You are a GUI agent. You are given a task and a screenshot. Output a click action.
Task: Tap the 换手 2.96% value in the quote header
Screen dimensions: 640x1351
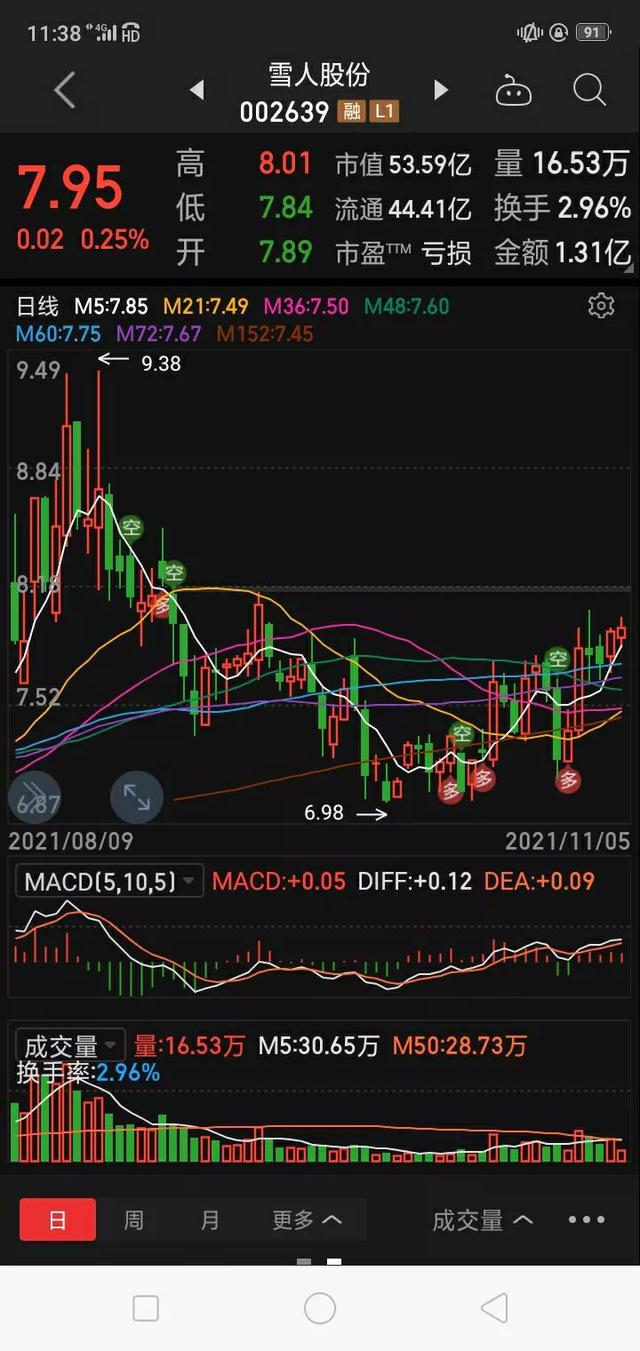coord(563,208)
